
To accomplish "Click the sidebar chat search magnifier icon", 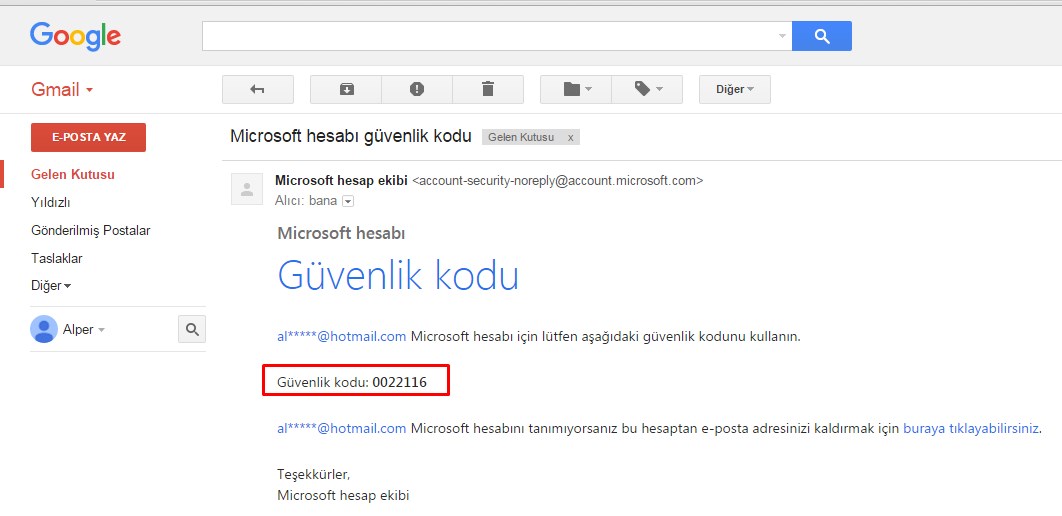I will [x=191, y=329].
